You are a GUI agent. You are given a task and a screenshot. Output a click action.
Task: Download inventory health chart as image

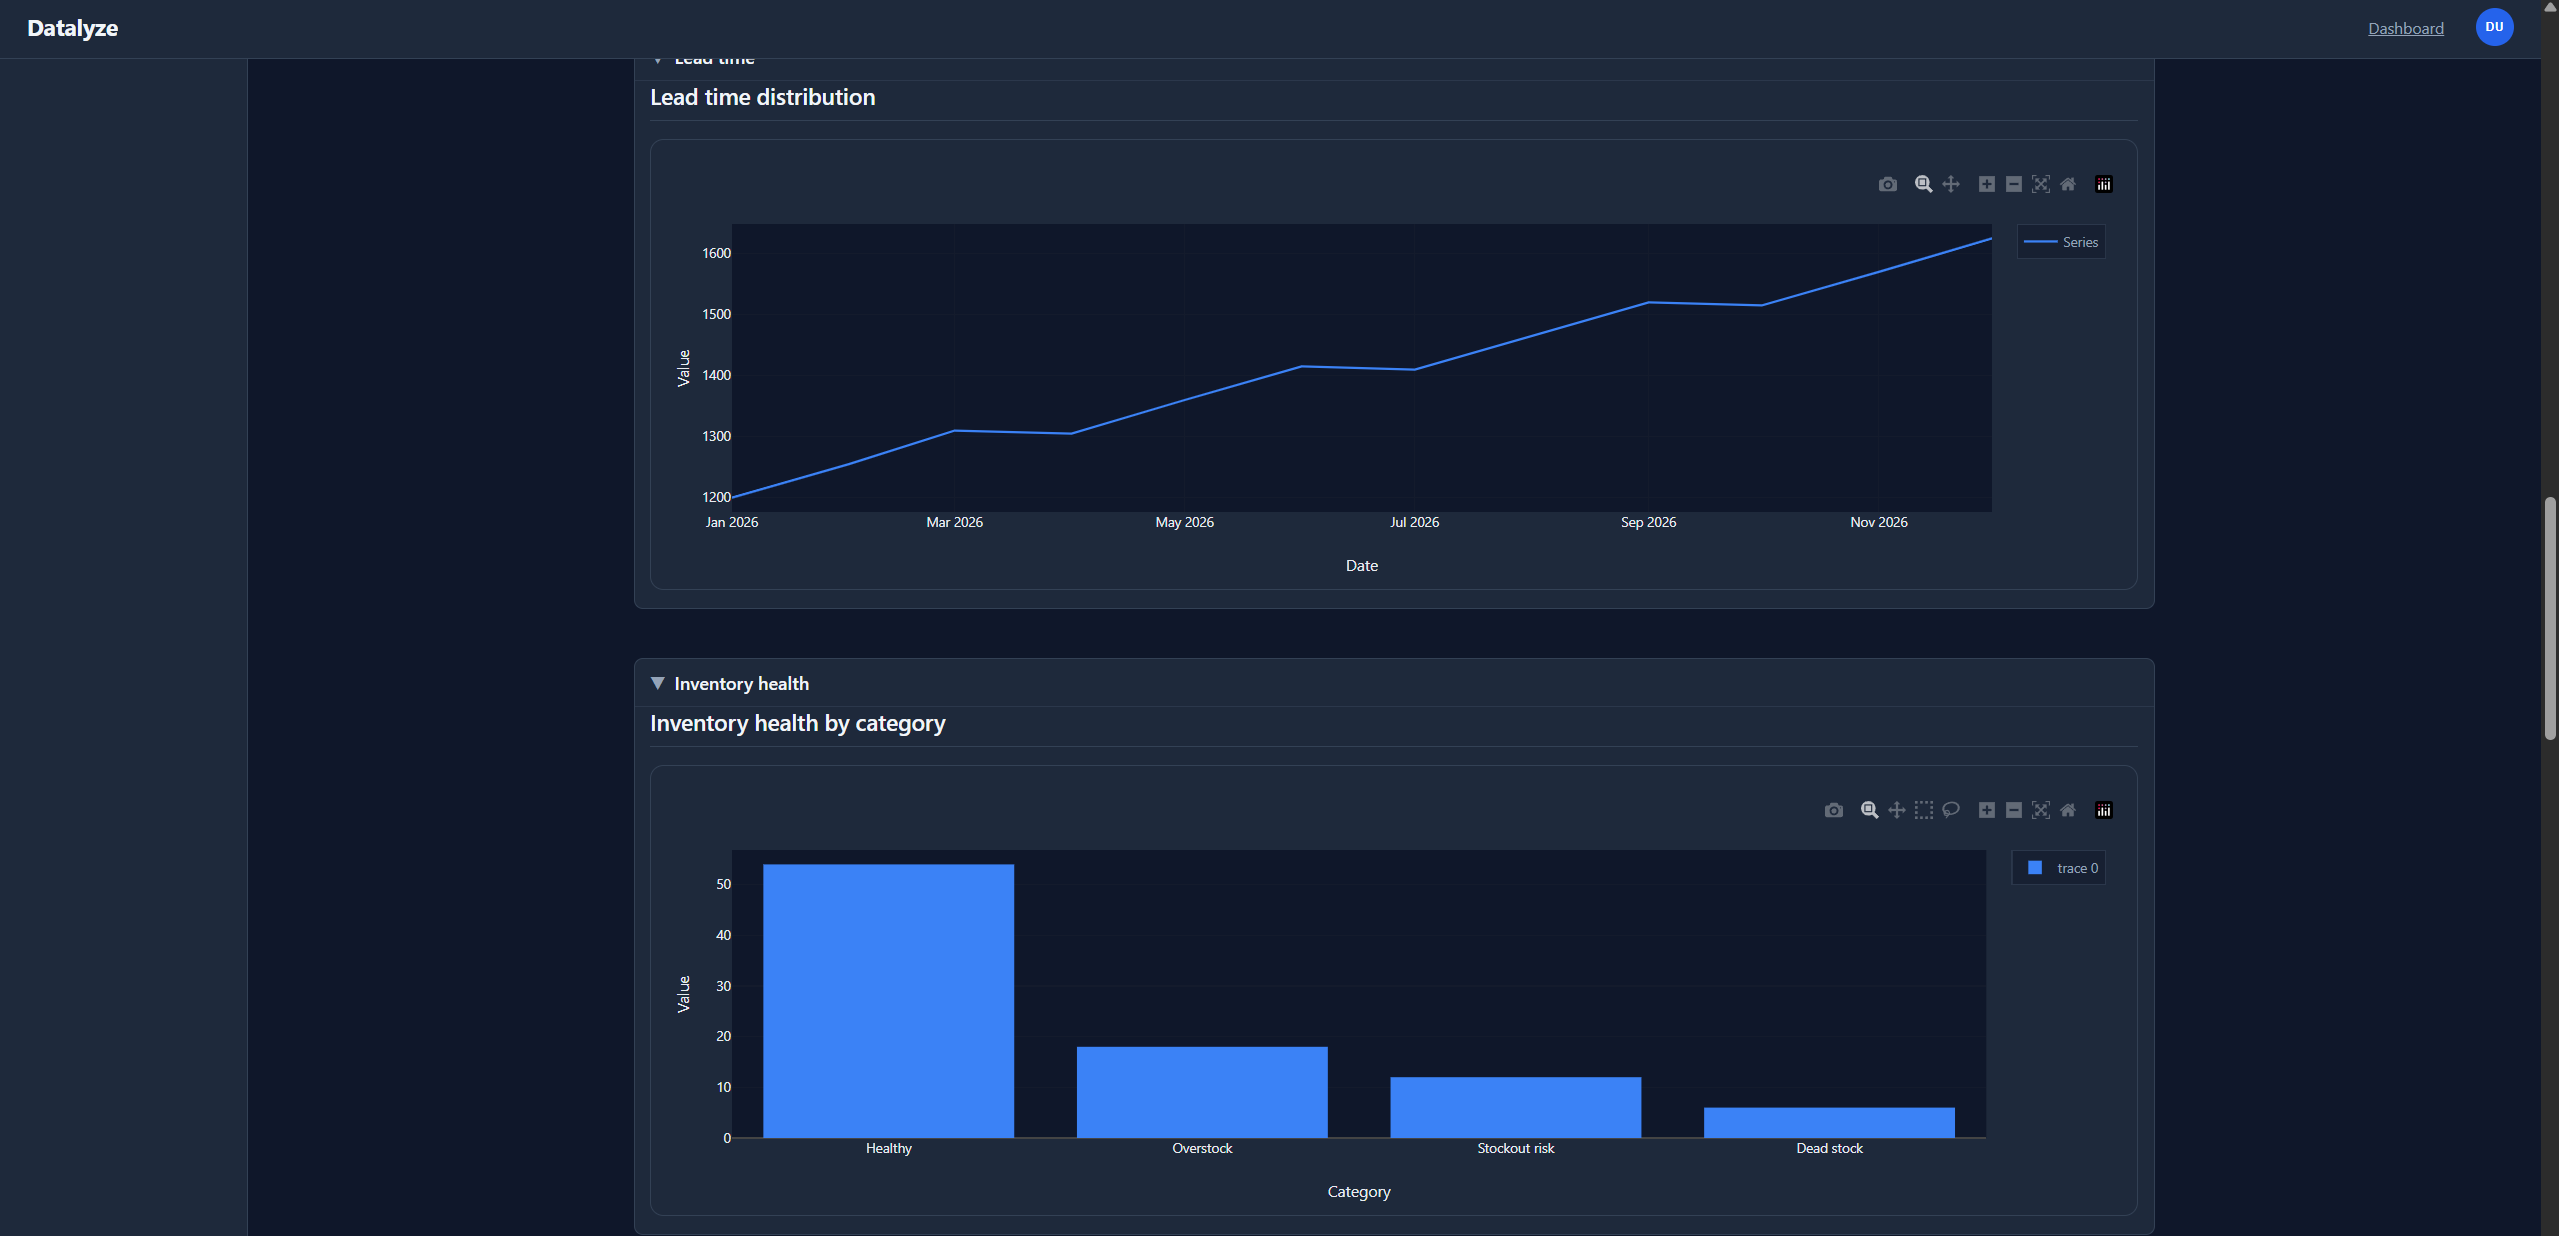[1833, 810]
